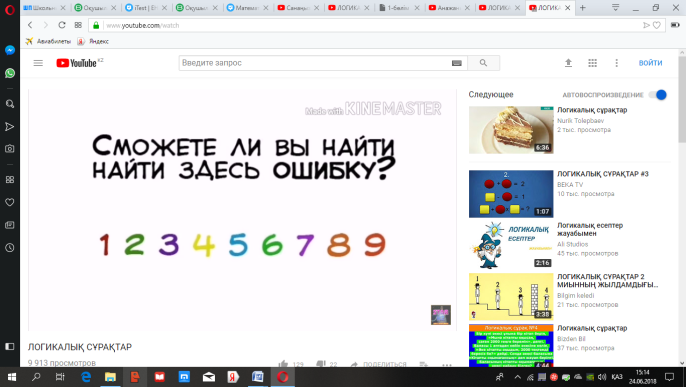Open Microsoft Edge from the taskbar

86,377
